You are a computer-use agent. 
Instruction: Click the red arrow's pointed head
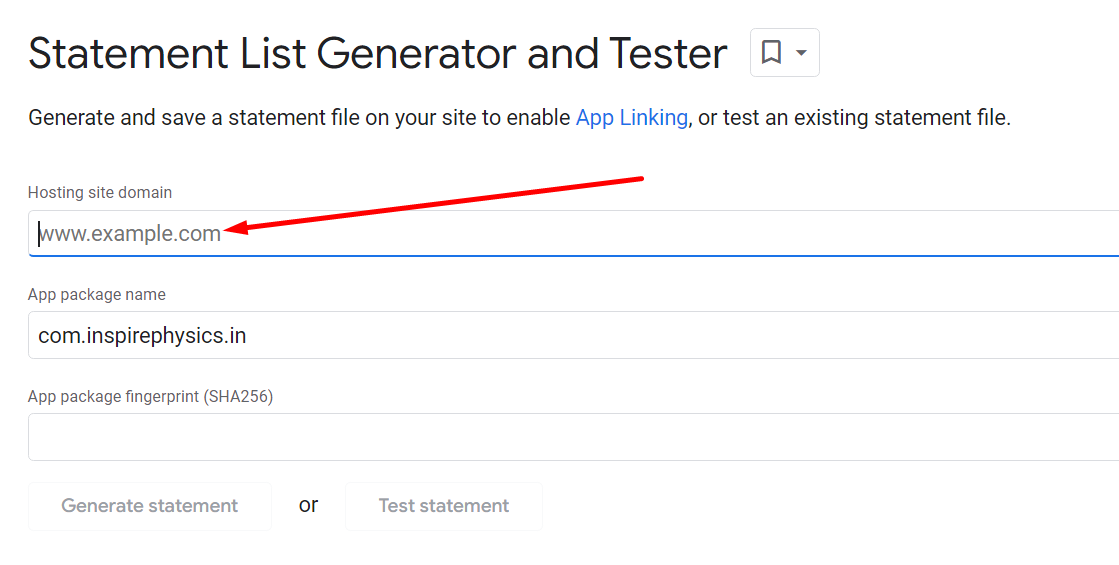[x=234, y=228]
